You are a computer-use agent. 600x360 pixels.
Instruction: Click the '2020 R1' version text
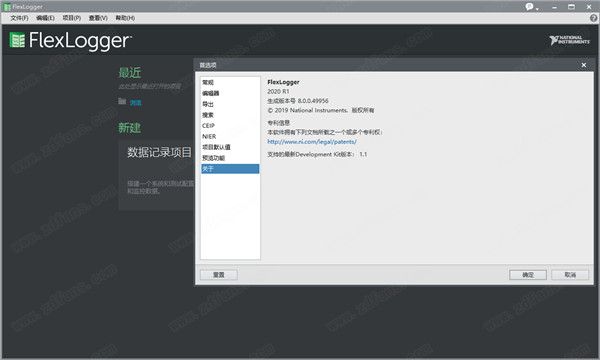click(278, 91)
